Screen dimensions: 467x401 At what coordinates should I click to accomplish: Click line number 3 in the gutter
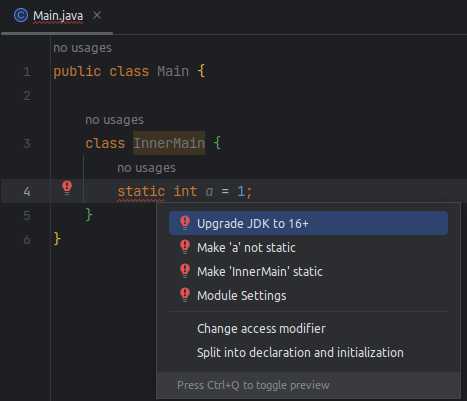click(27, 143)
